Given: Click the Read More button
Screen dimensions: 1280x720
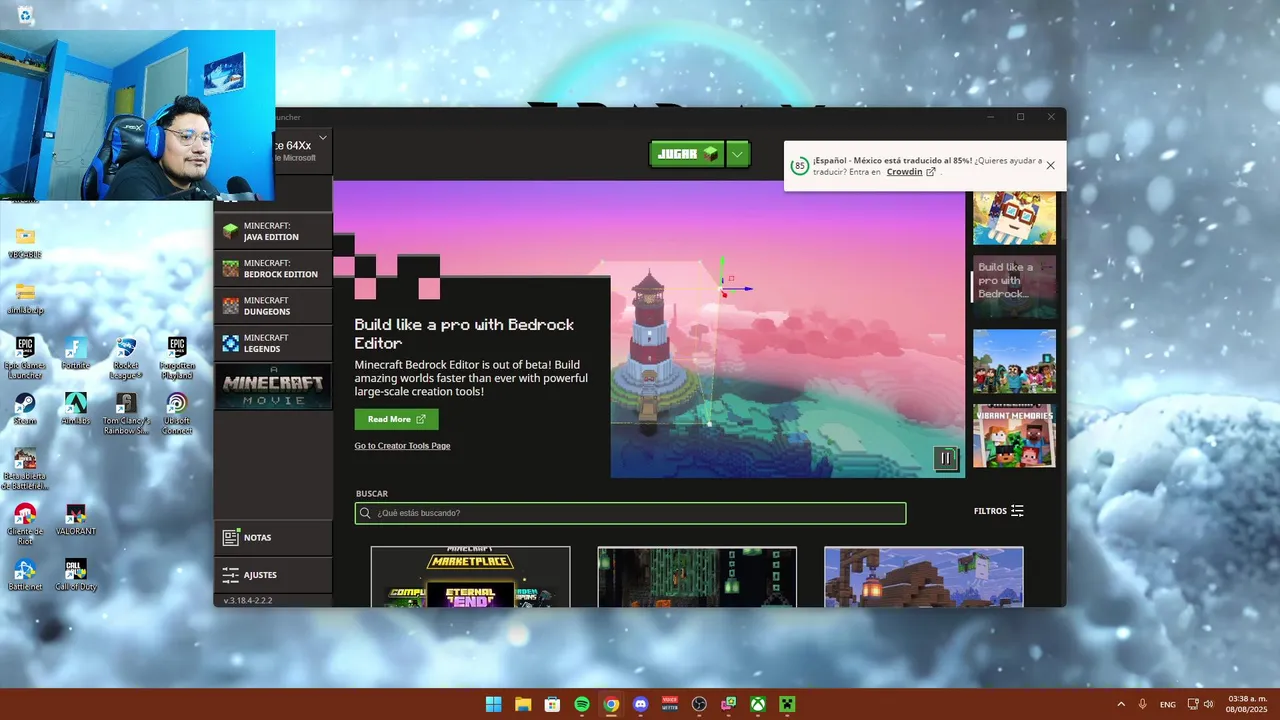Looking at the screenshot, I should tap(396, 419).
